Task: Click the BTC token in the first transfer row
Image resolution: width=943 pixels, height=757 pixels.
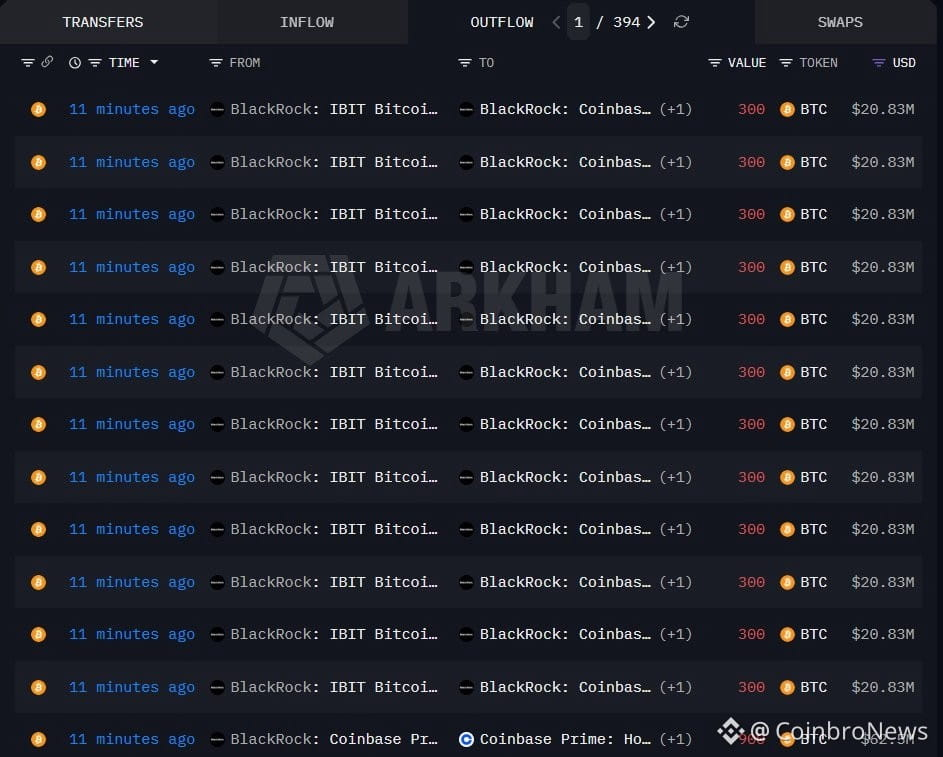Action: [803, 109]
